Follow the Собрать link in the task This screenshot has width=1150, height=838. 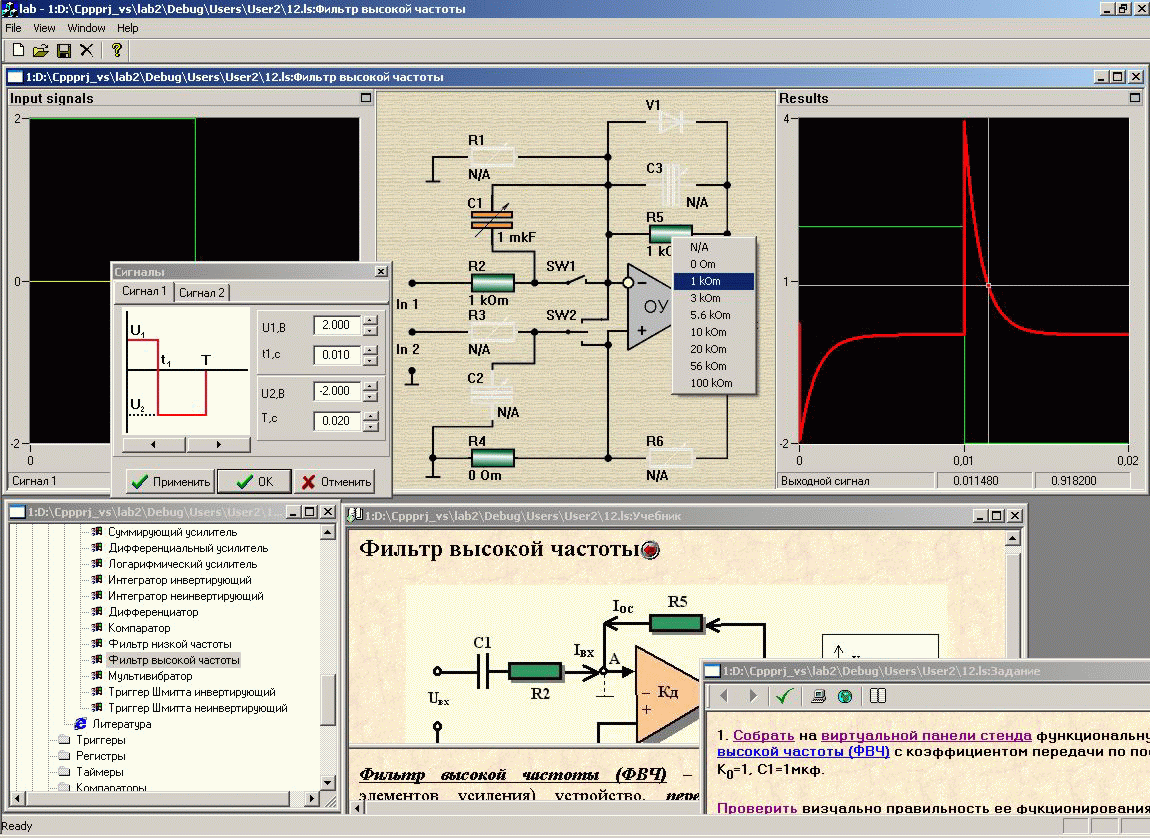(x=763, y=735)
